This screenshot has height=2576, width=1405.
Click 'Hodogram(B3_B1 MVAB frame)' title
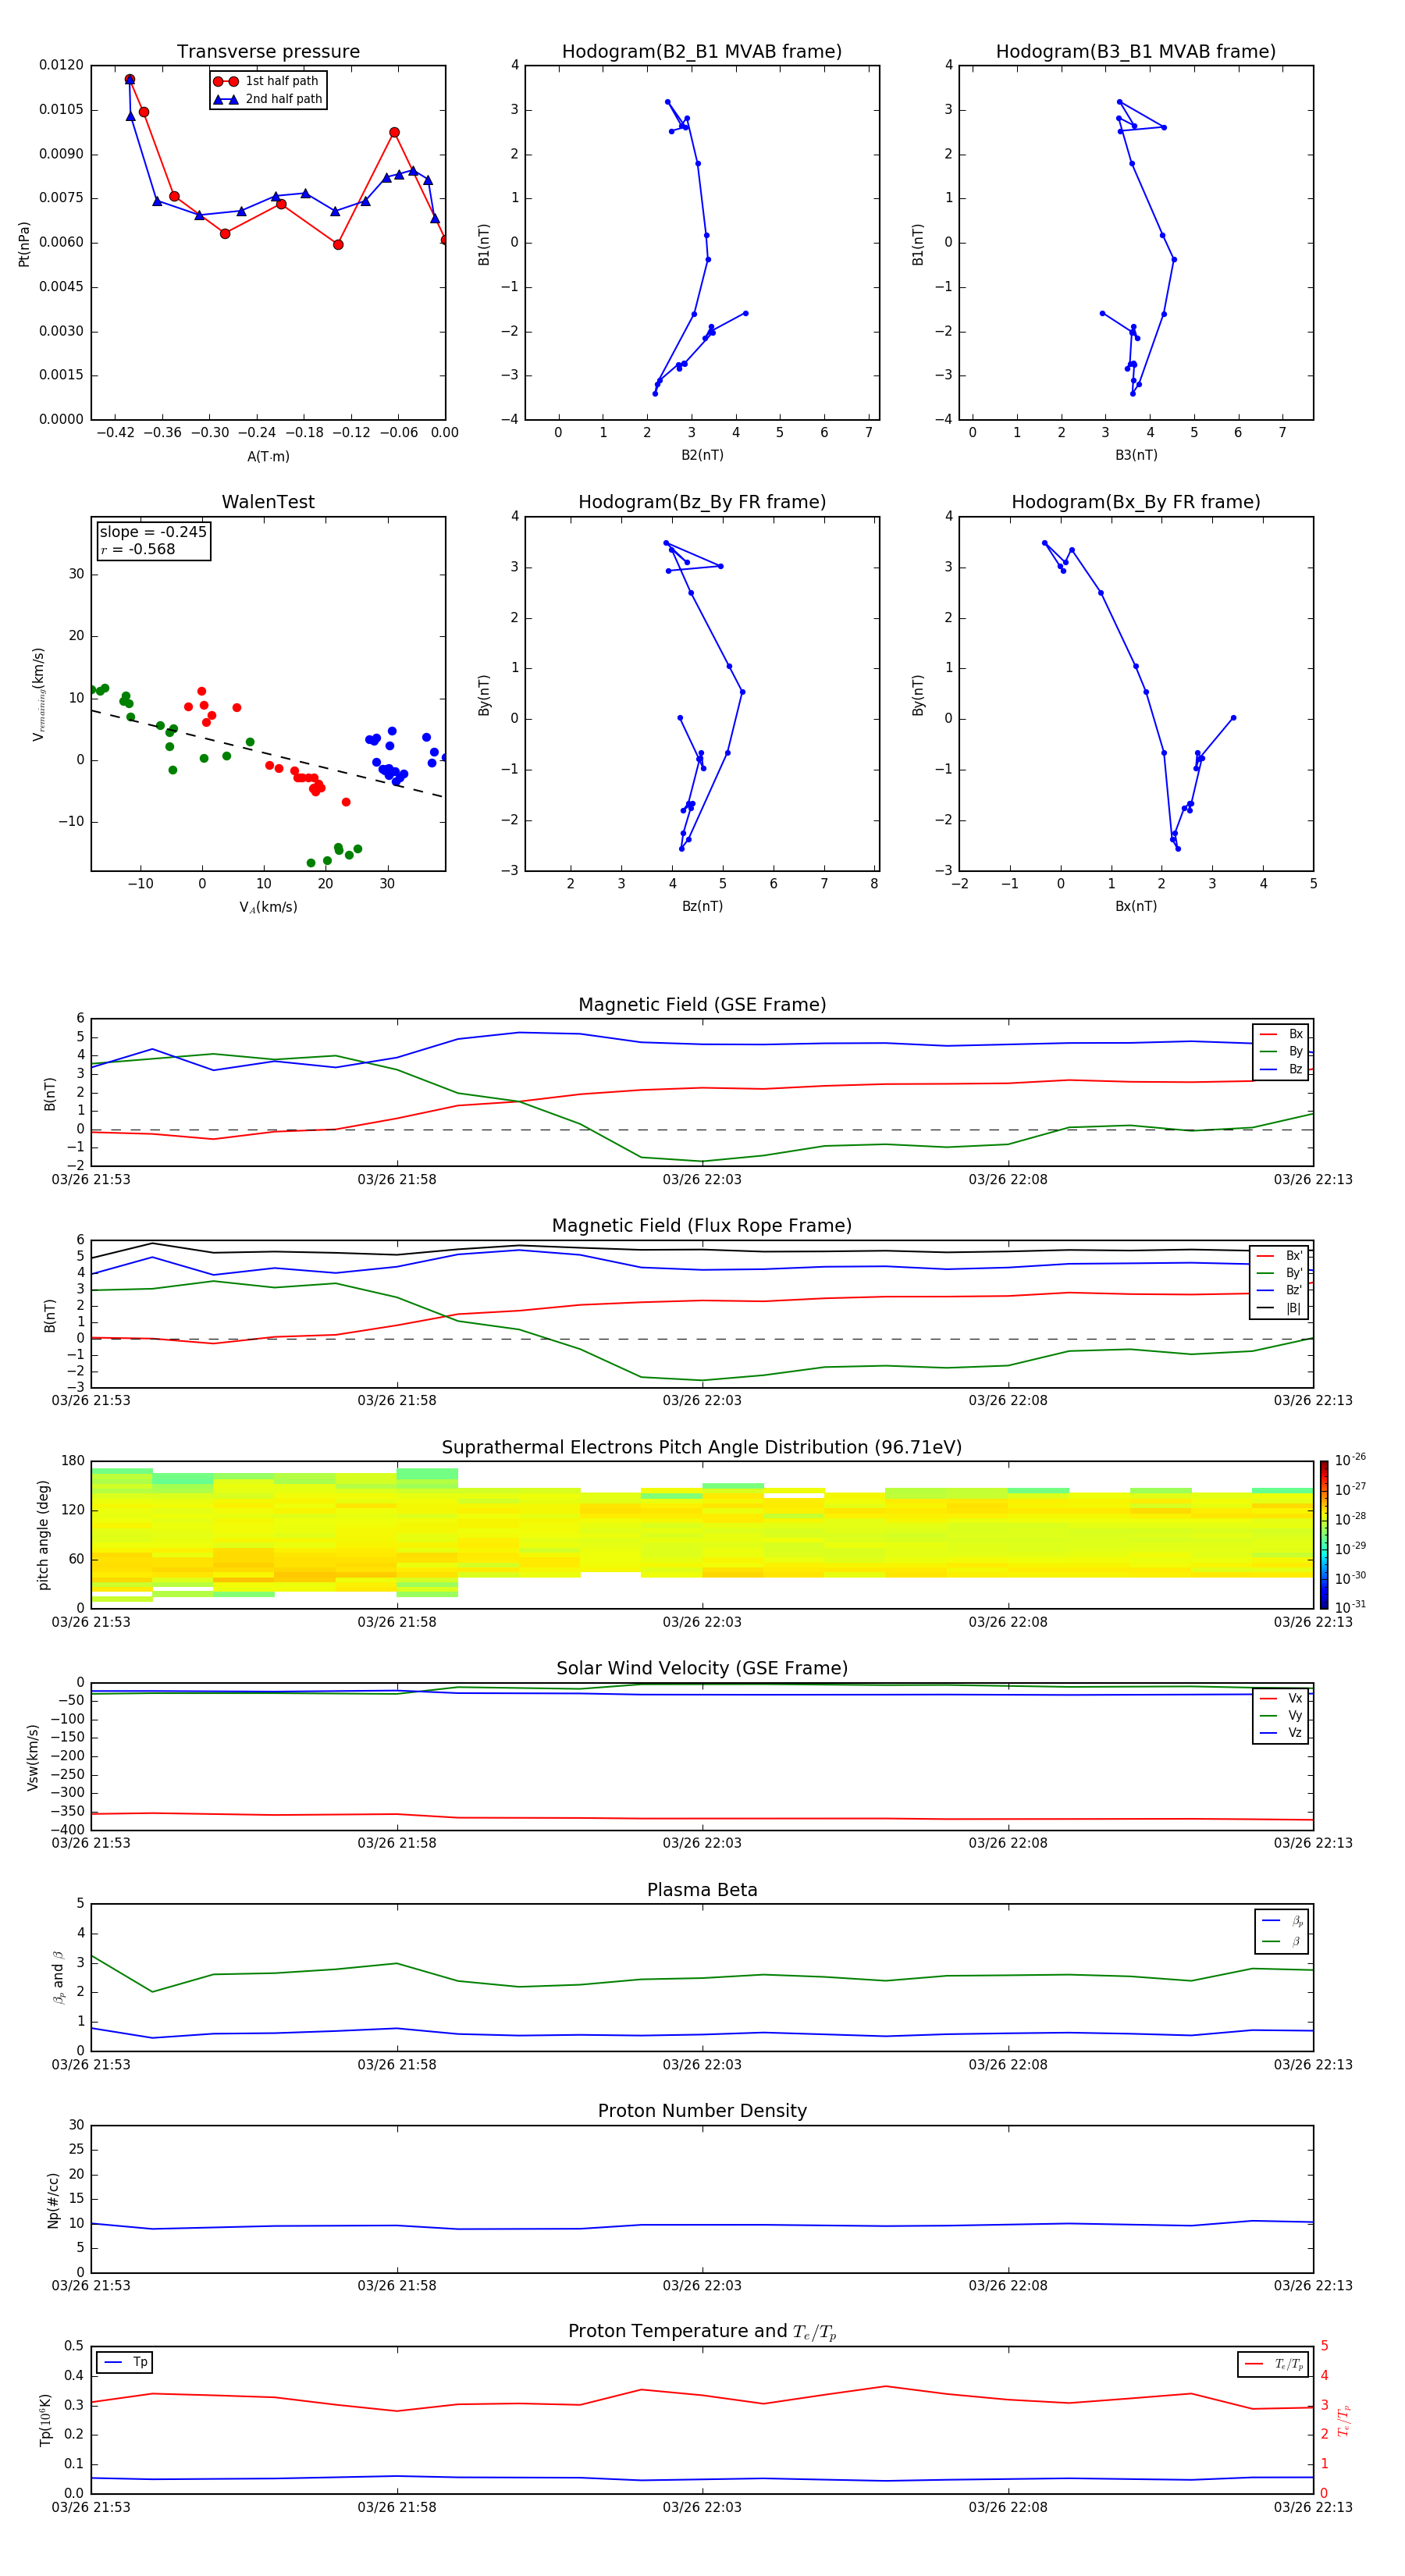pyautogui.click(x=1136, y=52)
